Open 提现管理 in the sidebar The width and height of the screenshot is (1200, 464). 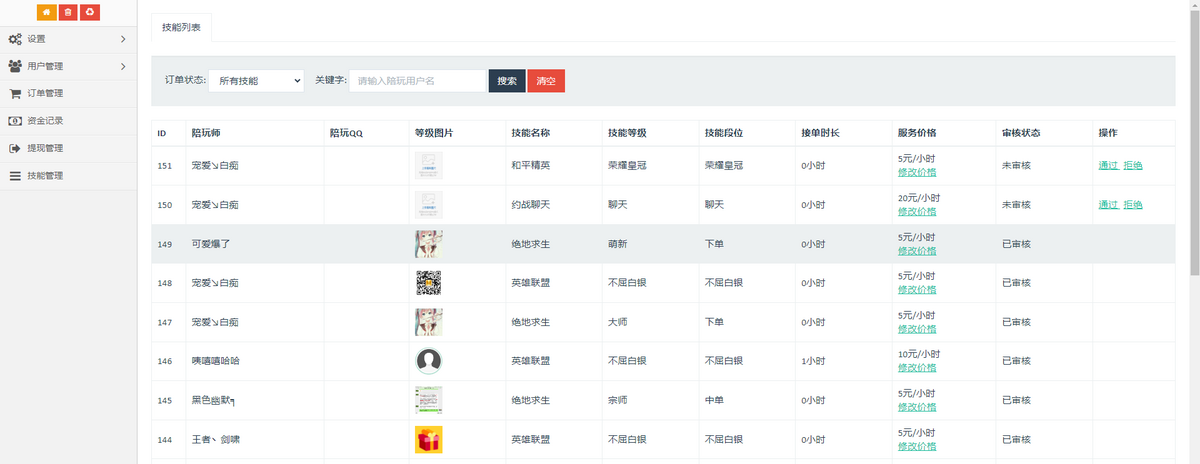coord(44,148)
